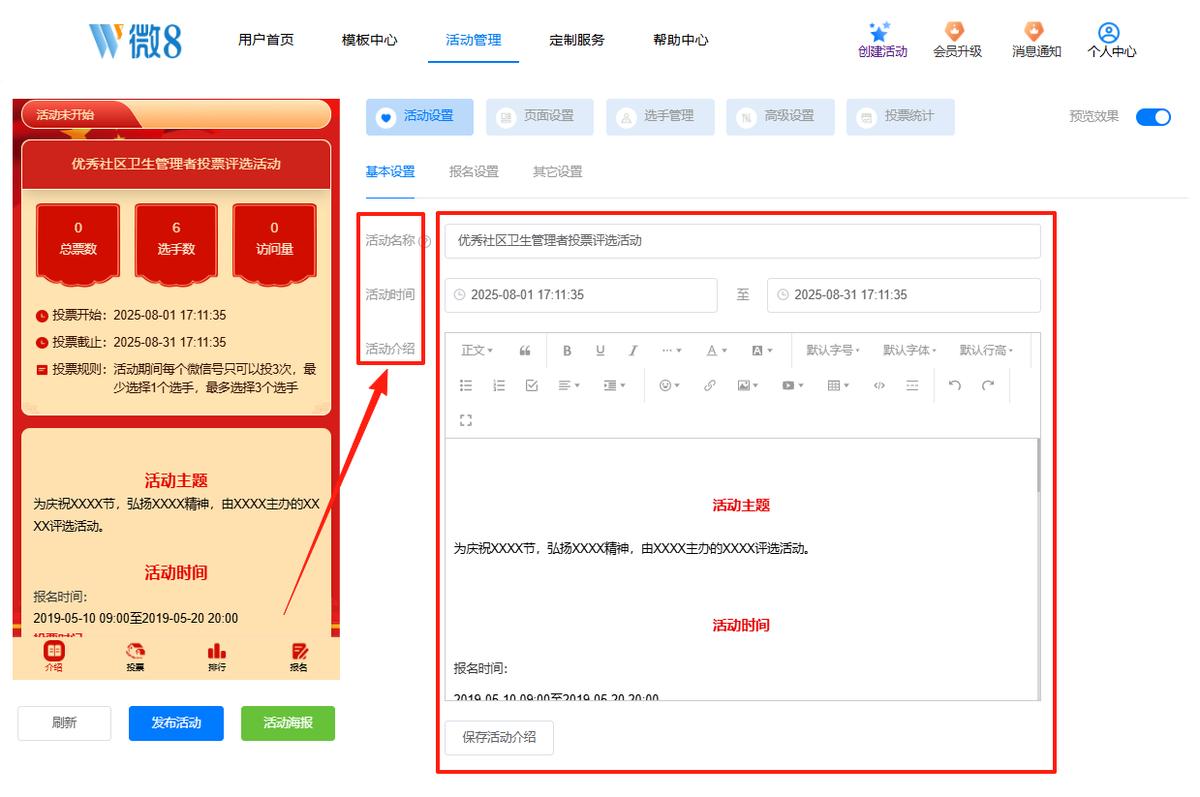1200x797 pixels.
Task: Open the 默认字体 font family dropdown
Action: coord(910,351)
